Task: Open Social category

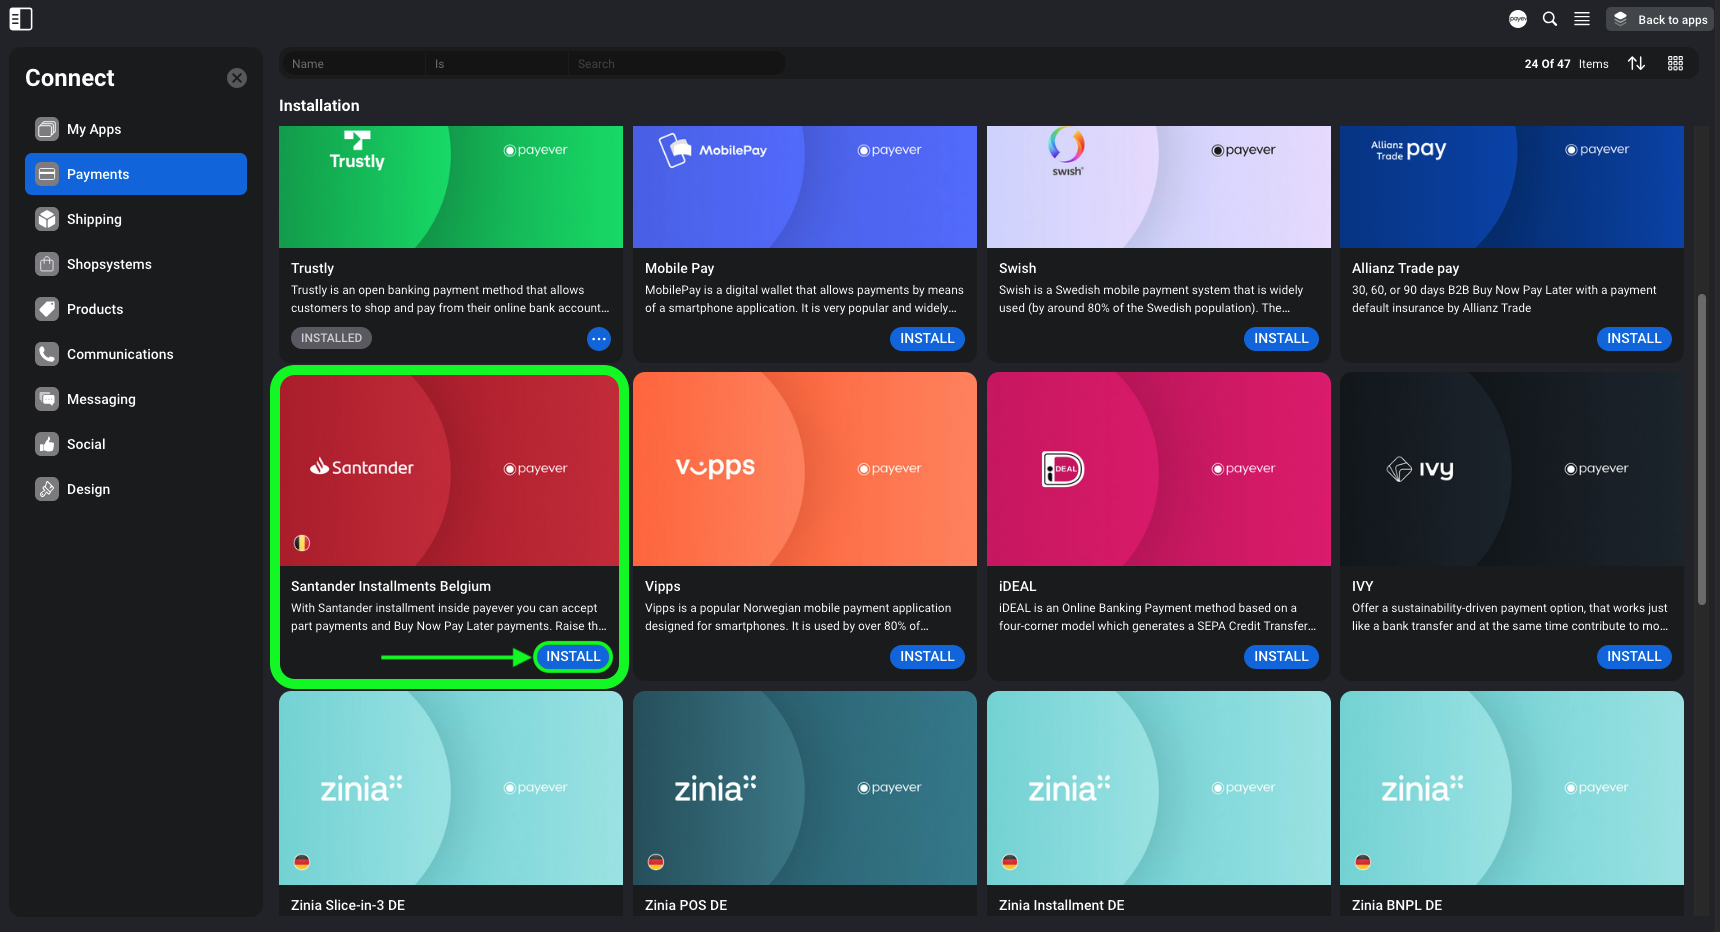Action: point(136,444)
